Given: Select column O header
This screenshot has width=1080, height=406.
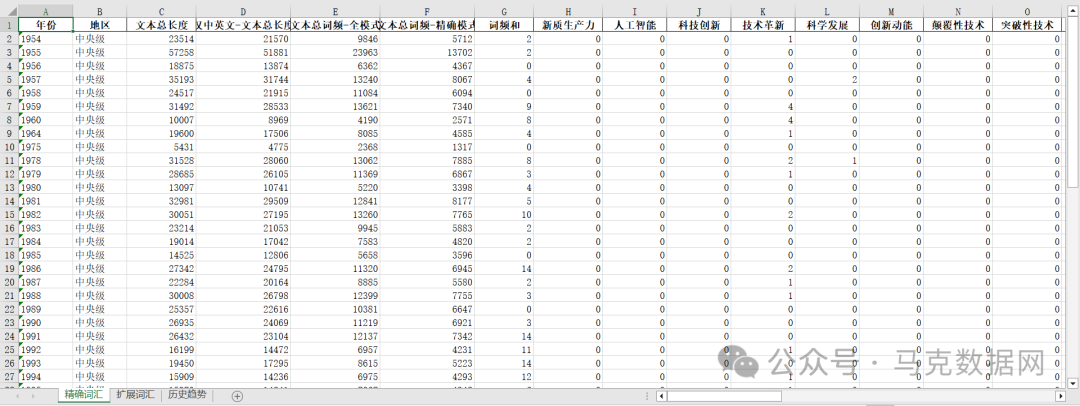Looking at the screenshot, I should coord(1027,11).
